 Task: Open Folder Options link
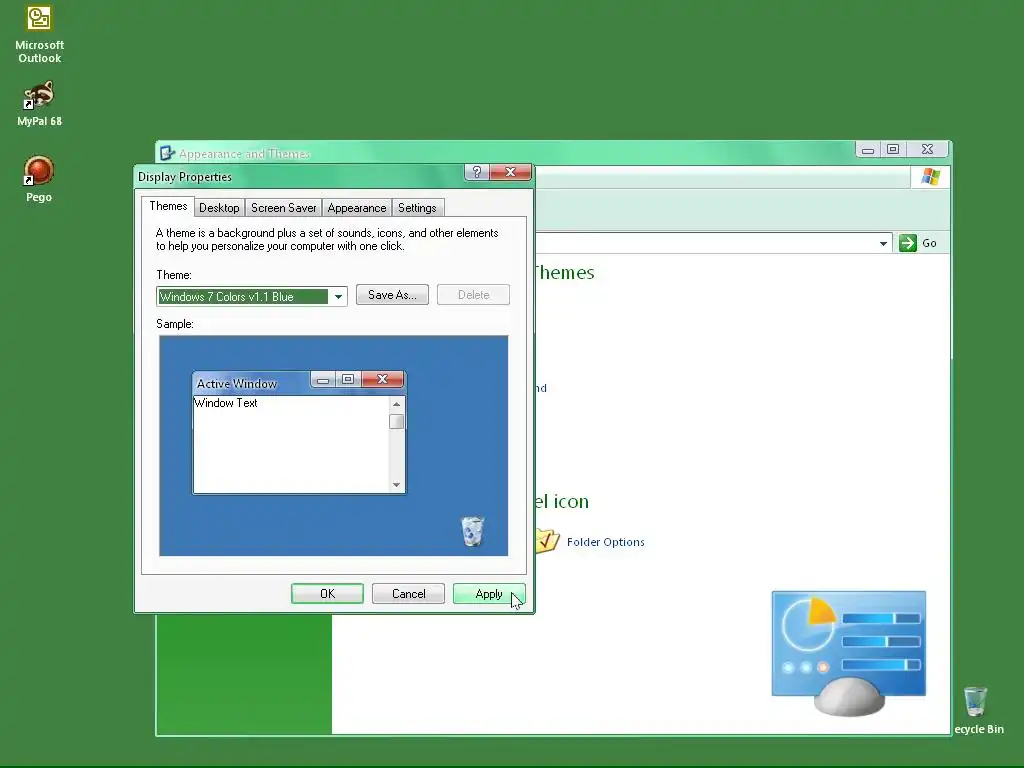(605, 542)
